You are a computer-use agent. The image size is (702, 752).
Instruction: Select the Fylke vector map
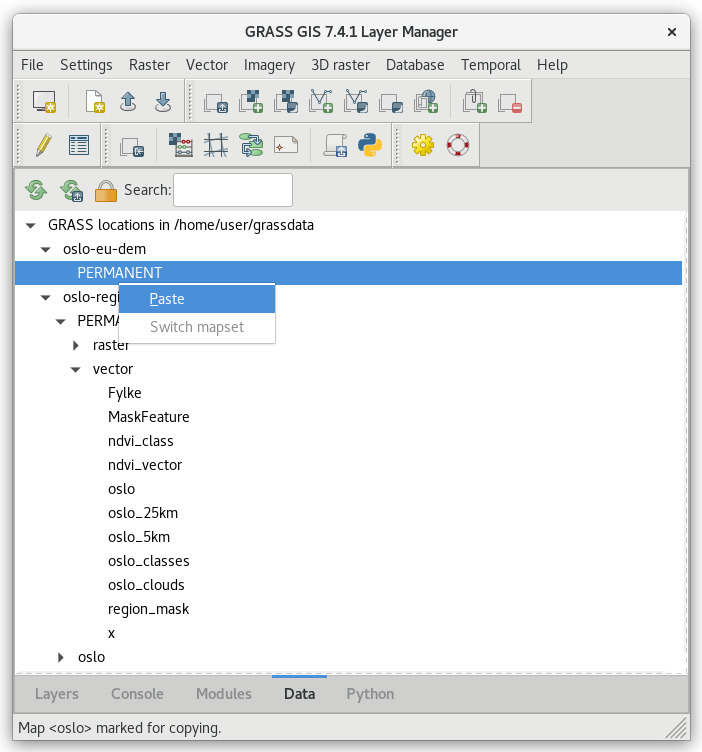pos(125,393)
